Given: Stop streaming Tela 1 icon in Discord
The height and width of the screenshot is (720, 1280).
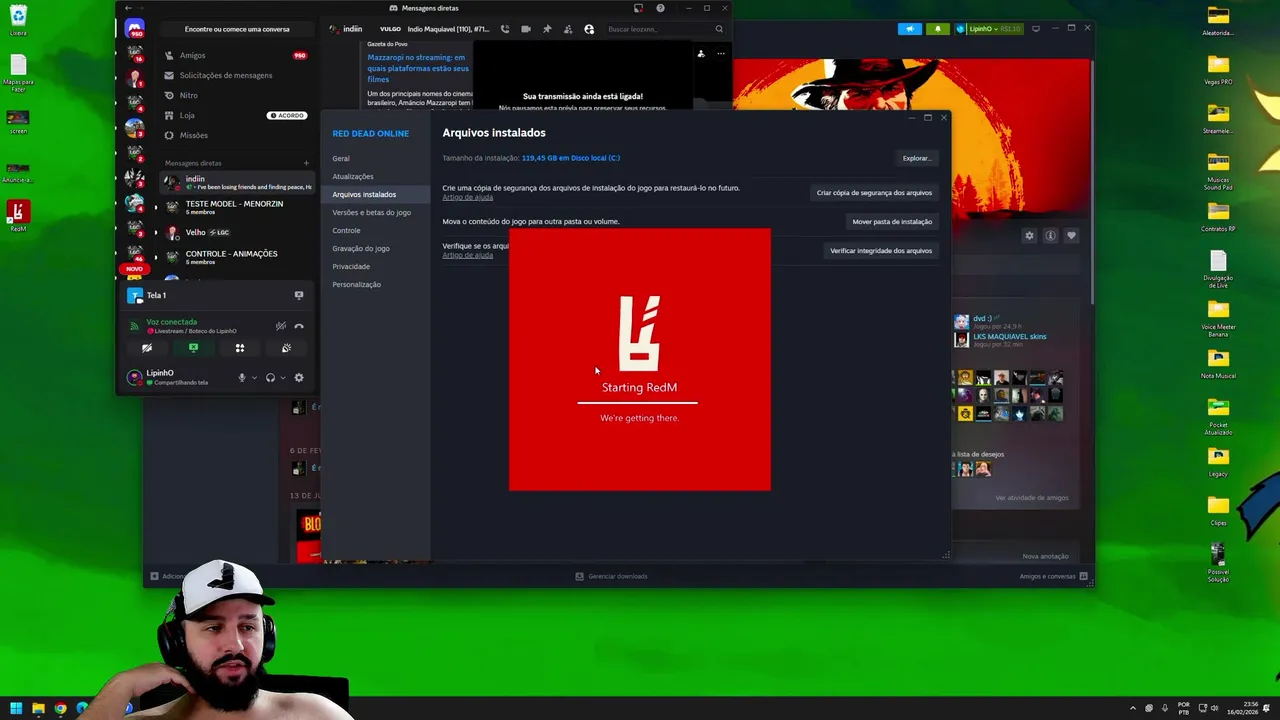Looking at the screenshot, I should click(298, 295).
